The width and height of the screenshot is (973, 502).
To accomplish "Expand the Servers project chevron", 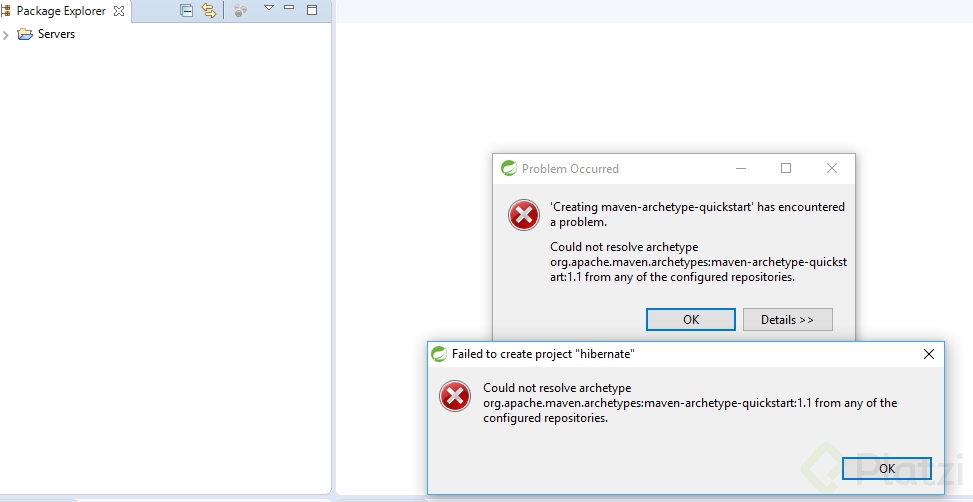I will [x=6, y=35].
